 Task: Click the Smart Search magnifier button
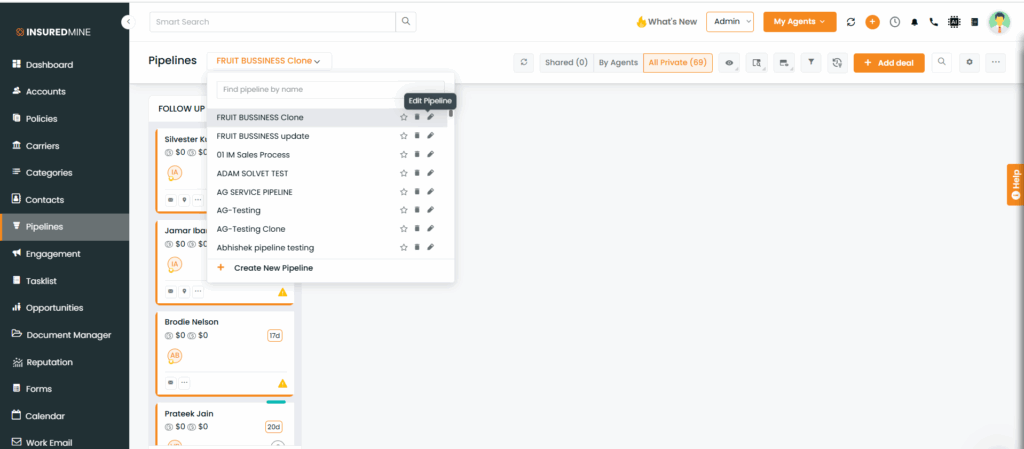406,22
